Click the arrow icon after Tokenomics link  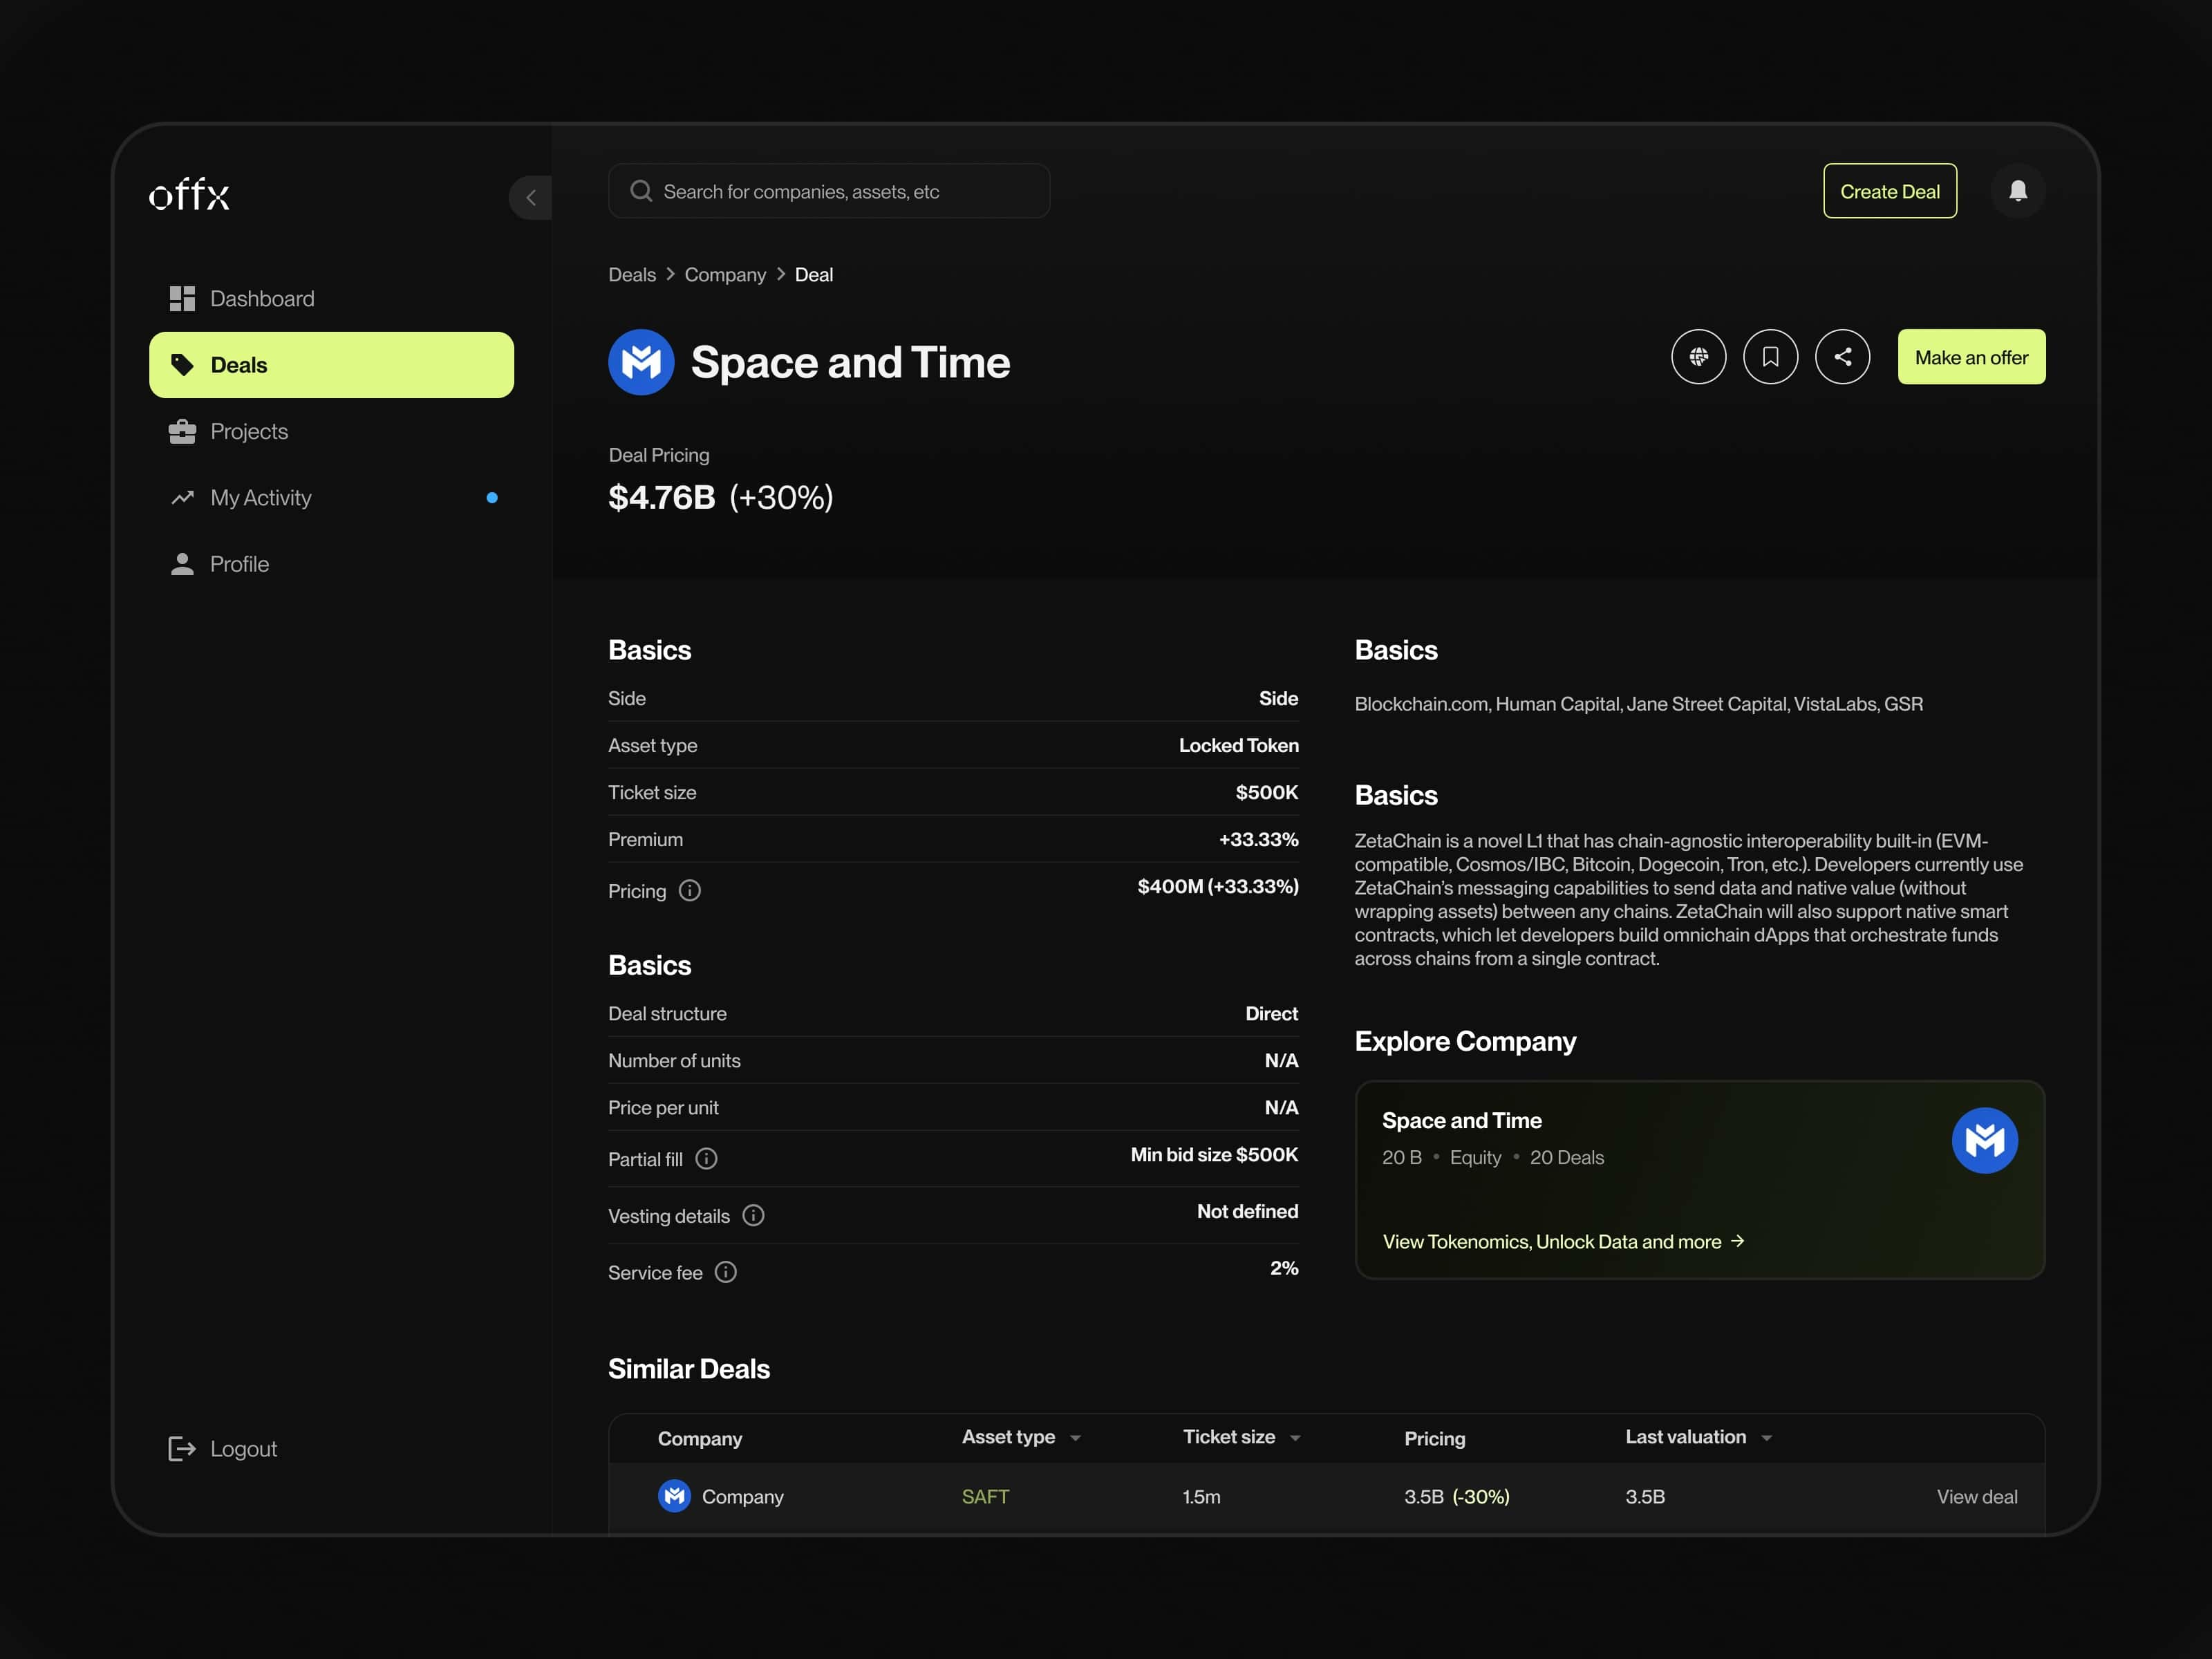tap(1738, 1241)
